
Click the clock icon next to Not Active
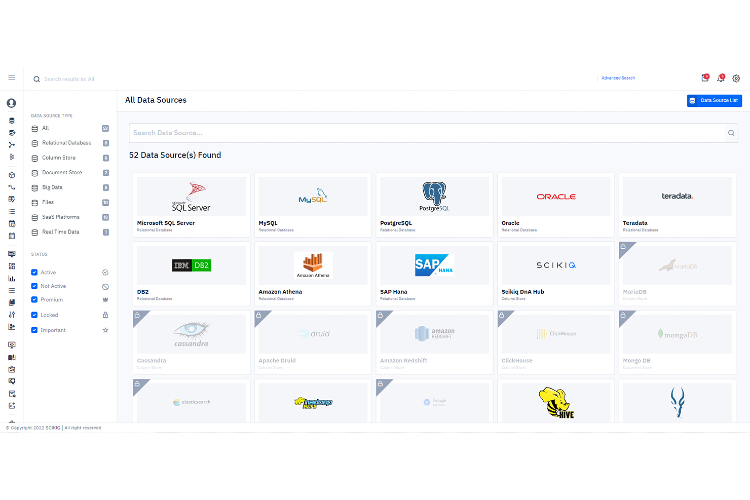[x=105, y=287]
